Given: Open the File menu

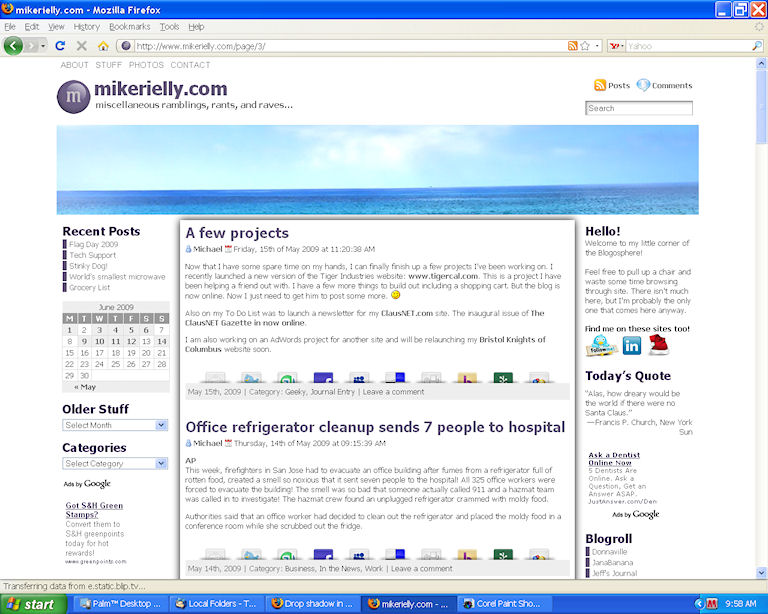Looking at the screenshot, I should coord(10,26).
